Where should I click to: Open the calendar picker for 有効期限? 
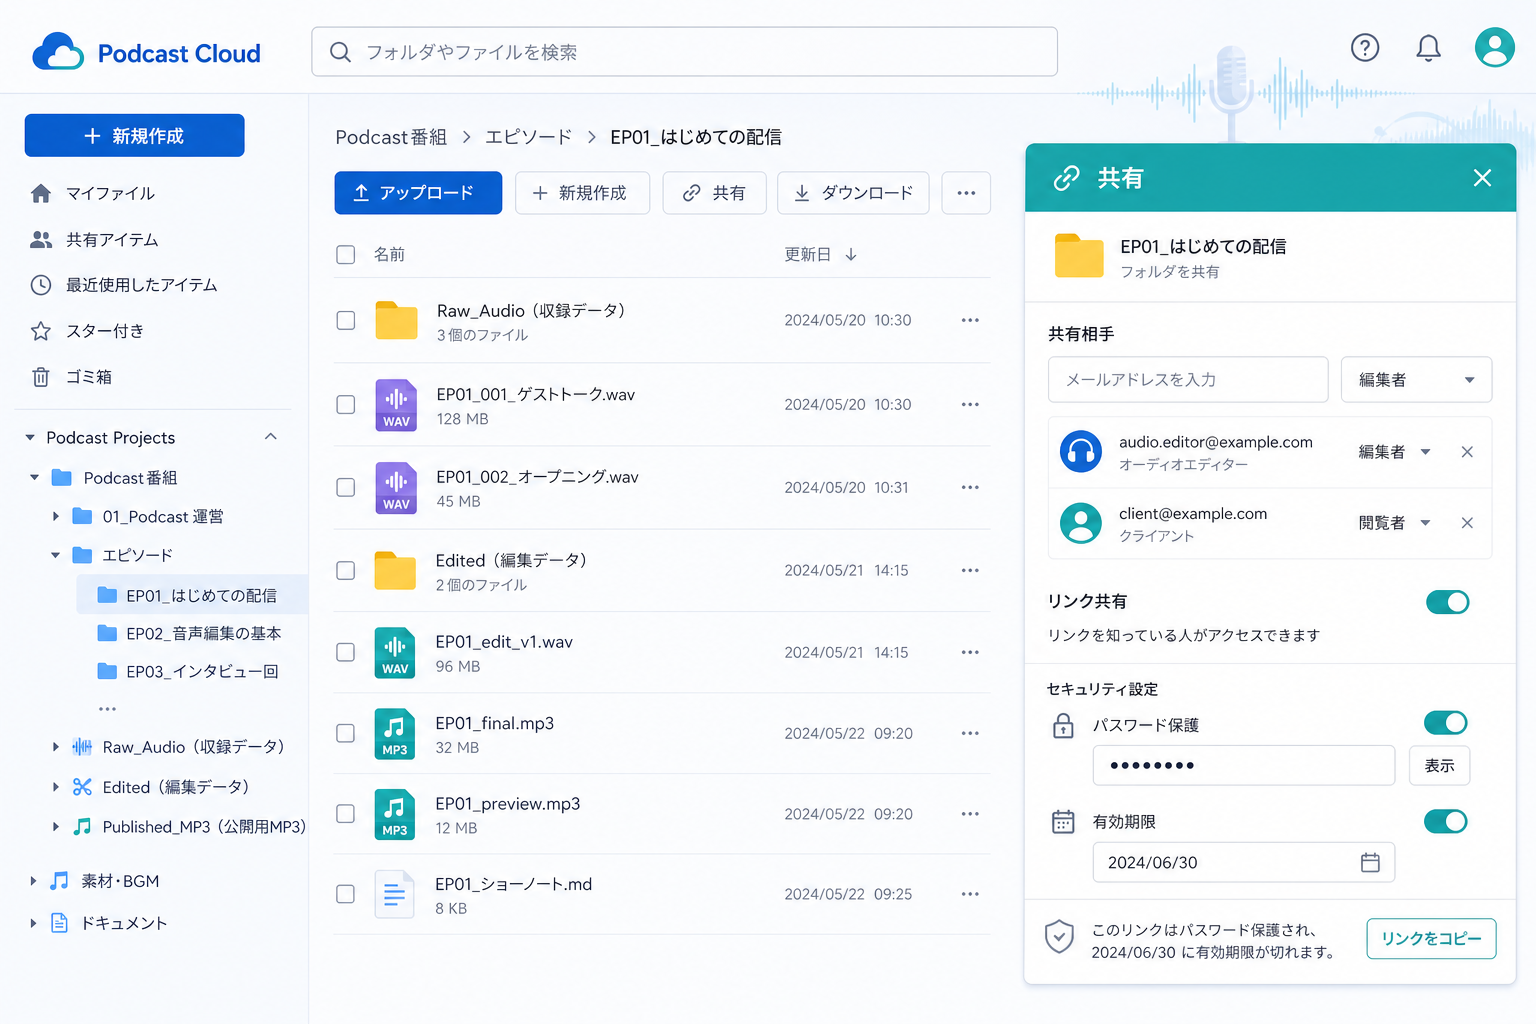tap(1370, 862)
